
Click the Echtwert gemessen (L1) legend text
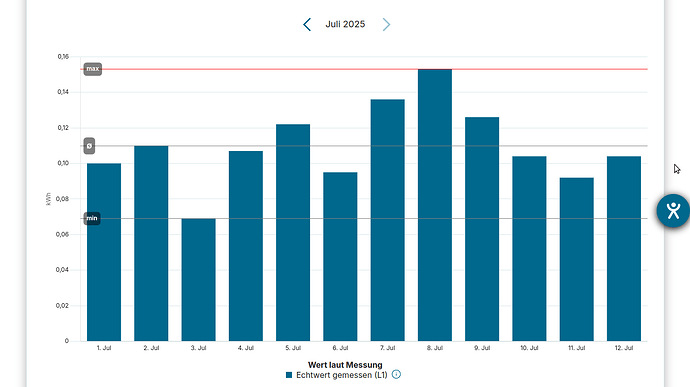tap(341, 375)
